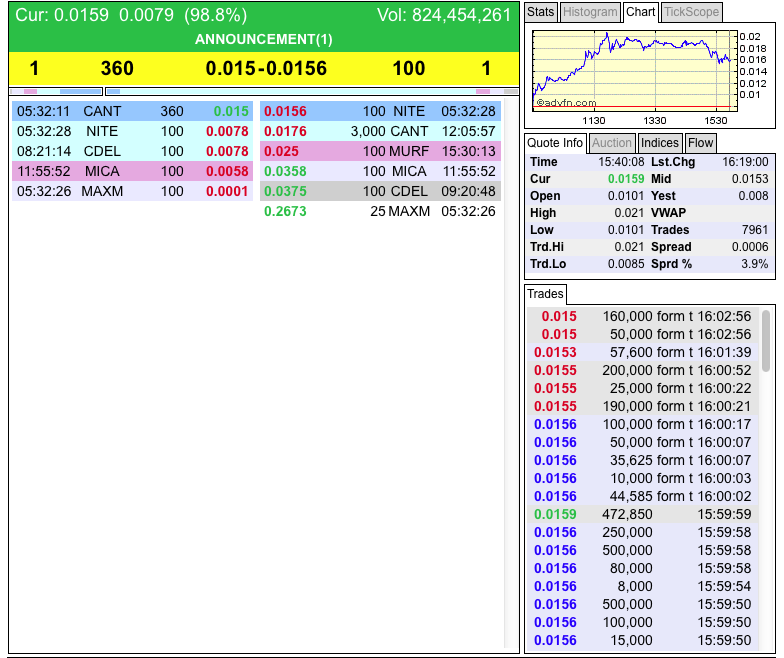Switch to the Indices tab

click(660, 143)
